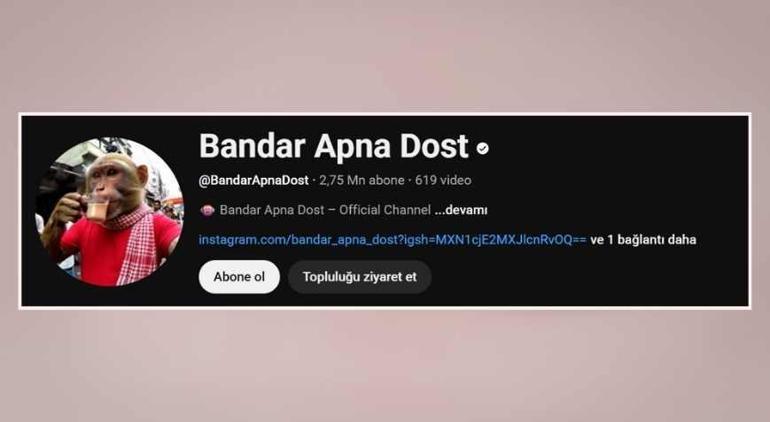
Task: Click the tea glass in the avatar photo
Action: point(94,207)
